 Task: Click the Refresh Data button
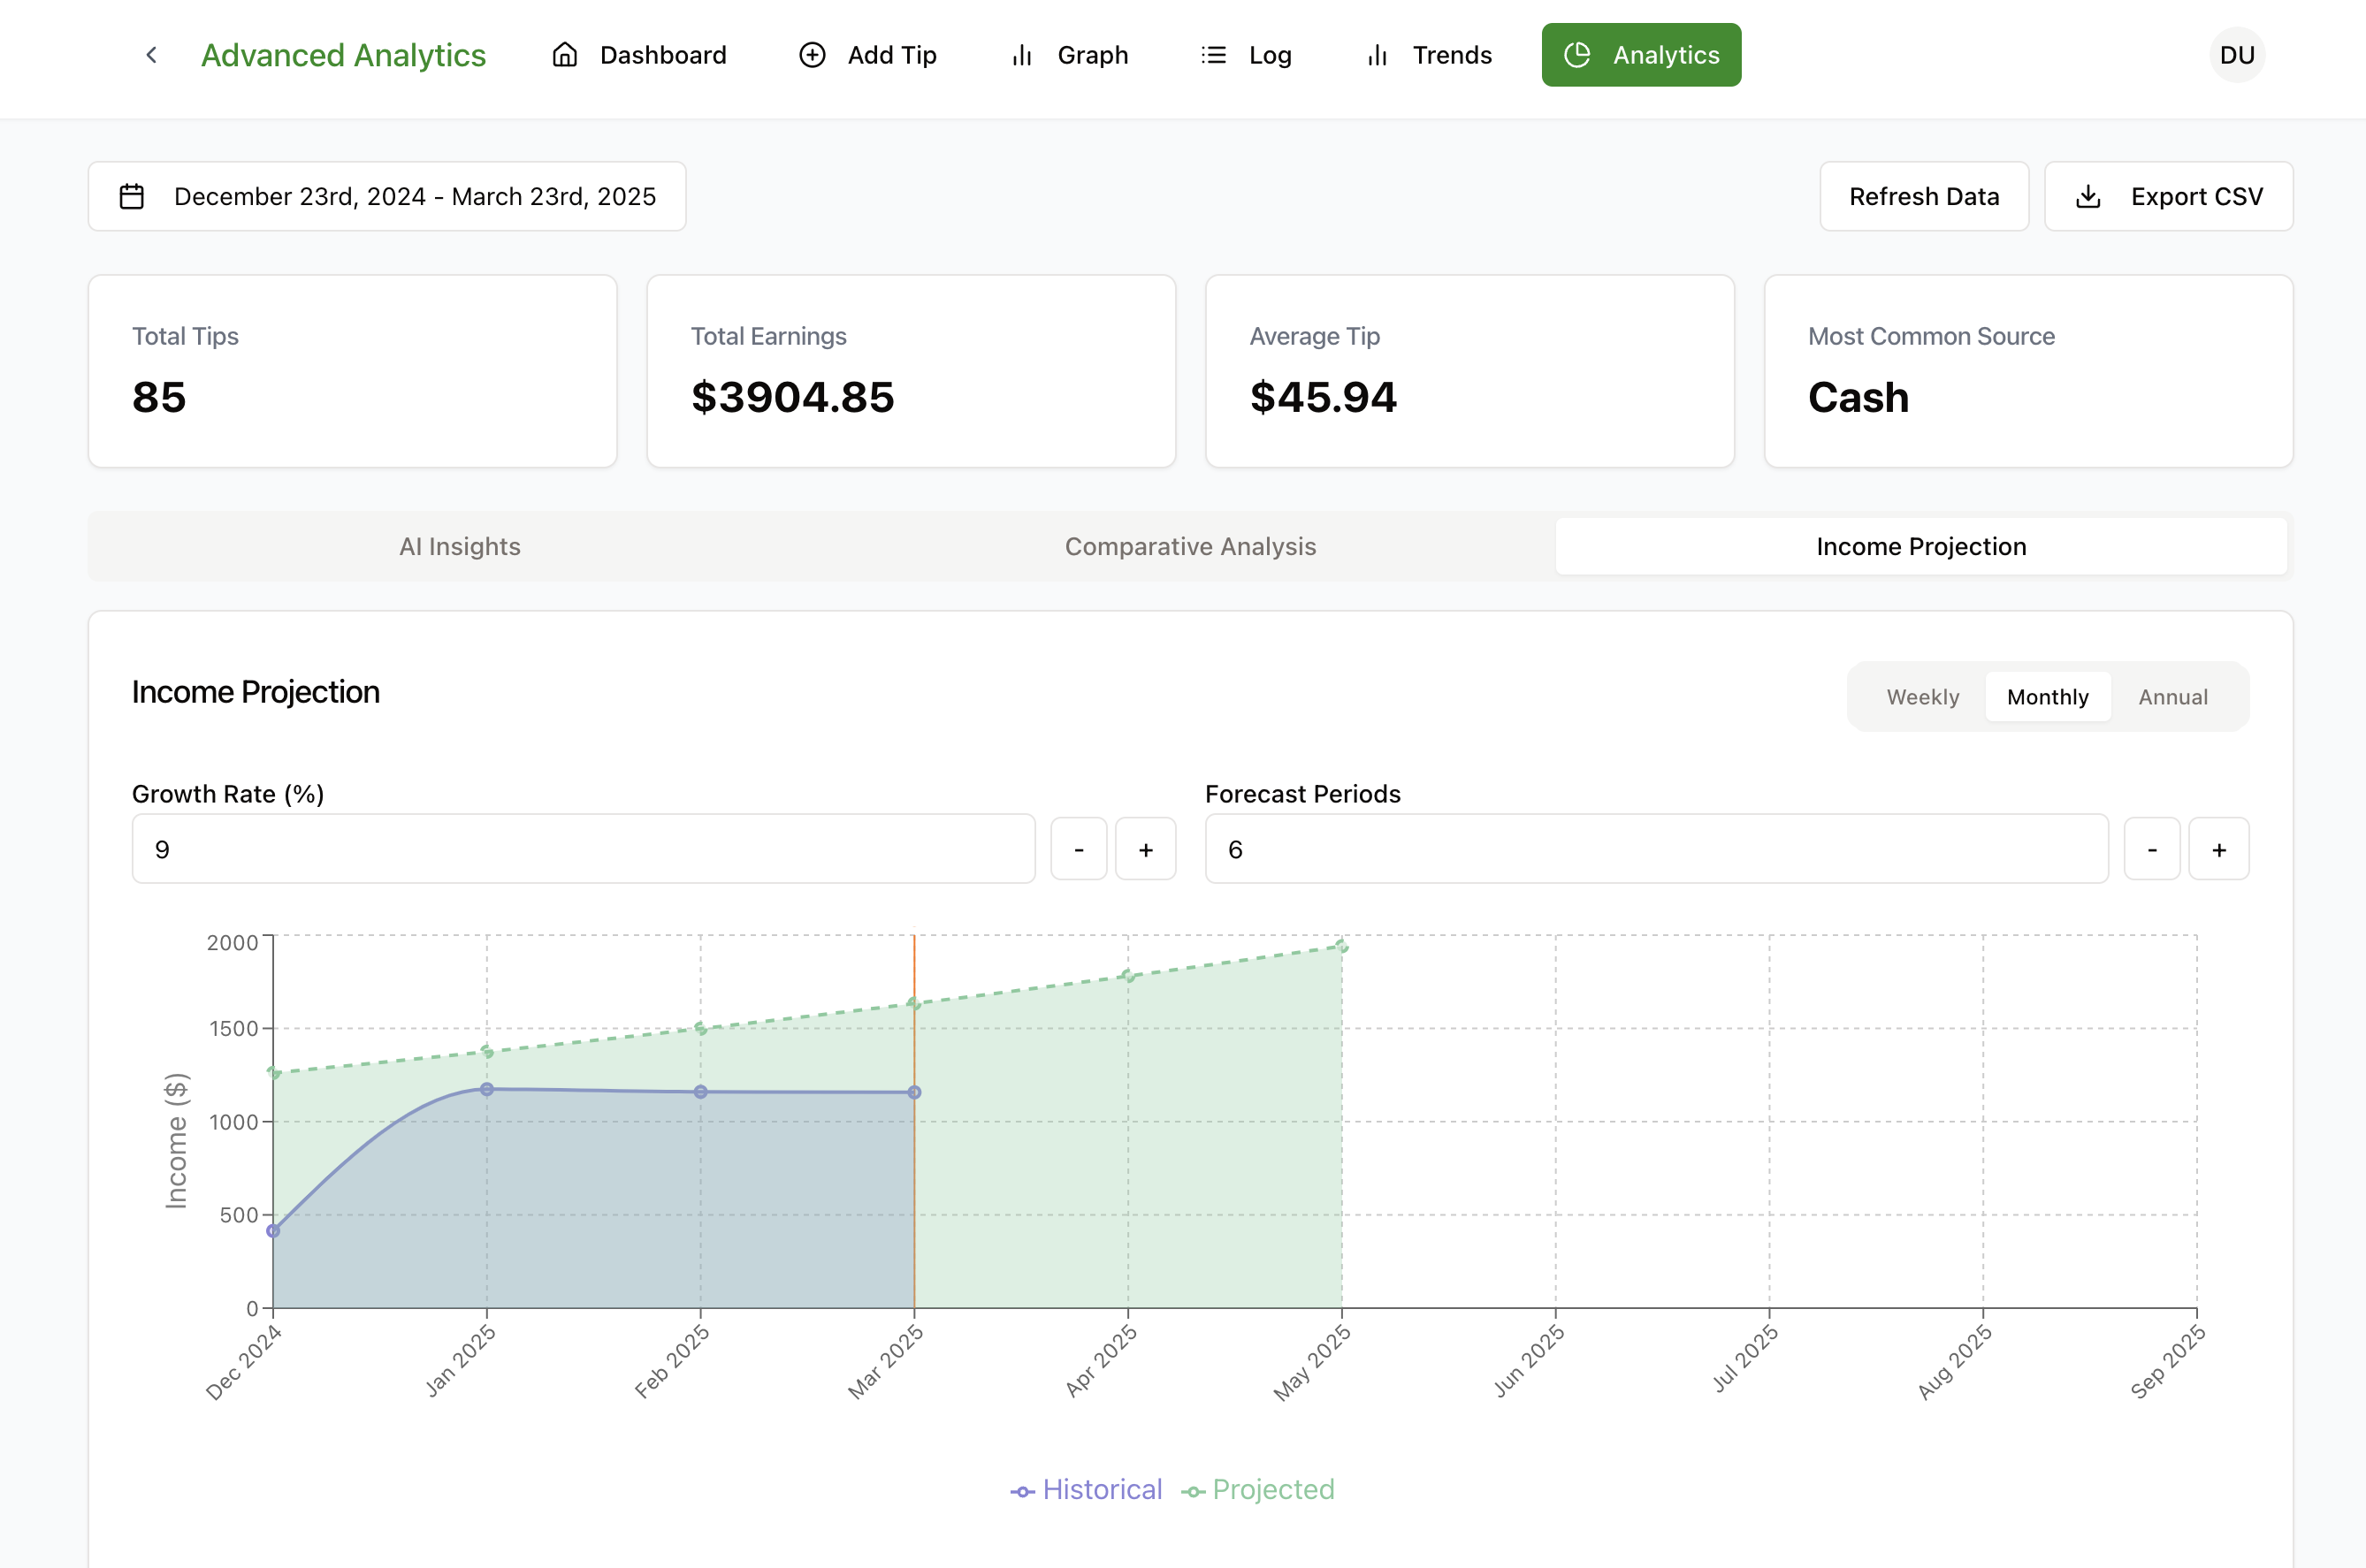tap(1923, 197)
